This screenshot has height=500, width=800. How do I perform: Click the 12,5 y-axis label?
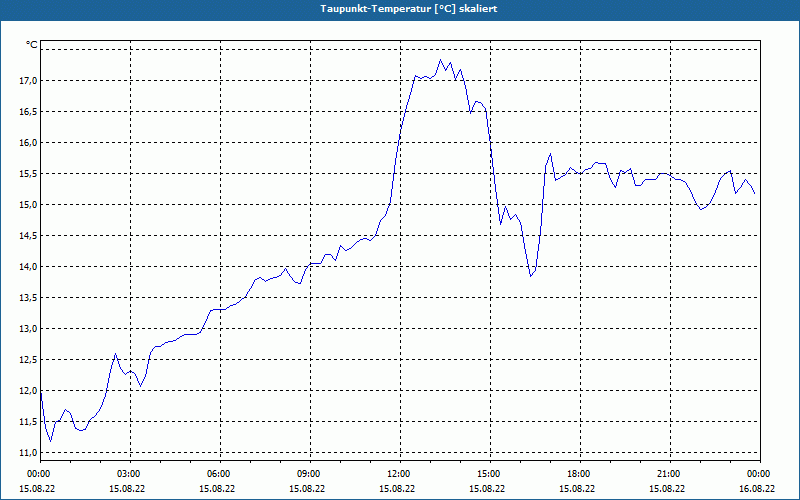(29, 359)
